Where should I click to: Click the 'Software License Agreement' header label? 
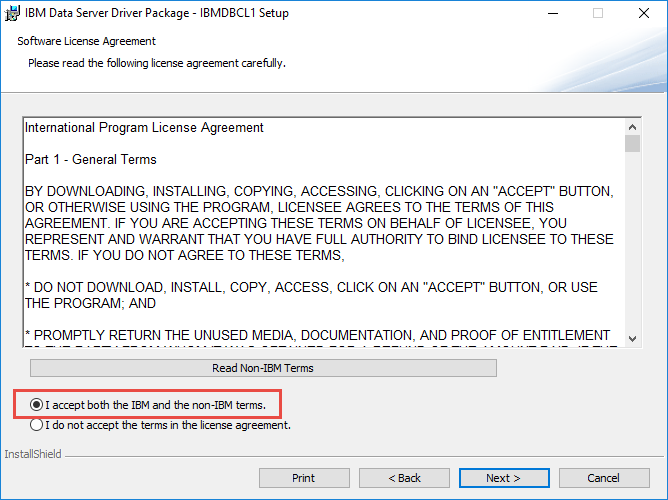coord(87,42)
